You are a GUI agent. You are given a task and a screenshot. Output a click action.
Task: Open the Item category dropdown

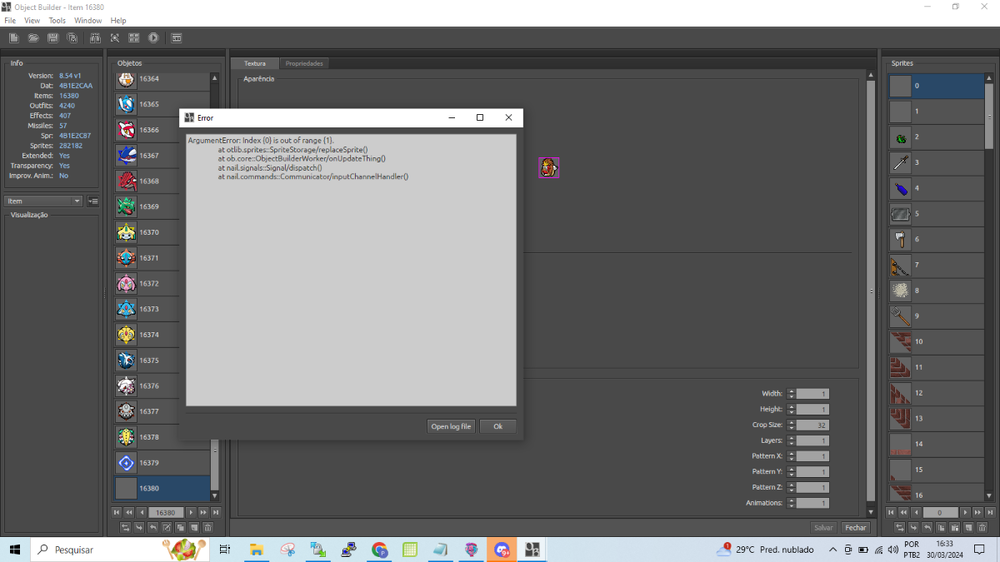click(x=44, y=201)
